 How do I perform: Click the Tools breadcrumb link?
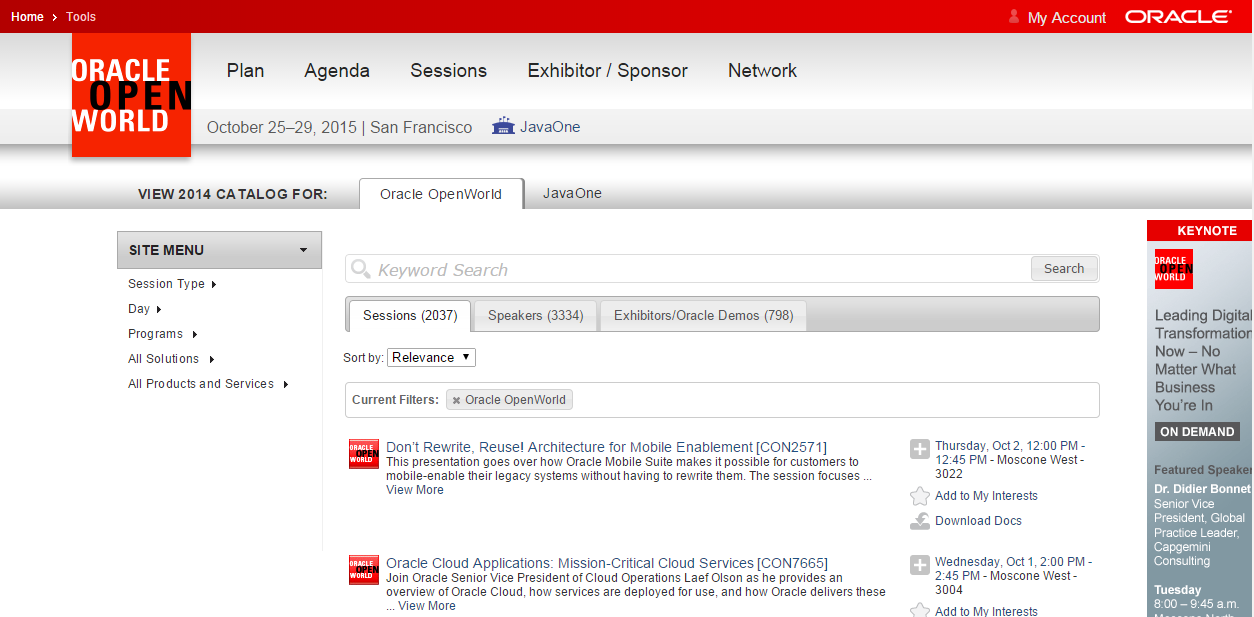coord(81,17)
